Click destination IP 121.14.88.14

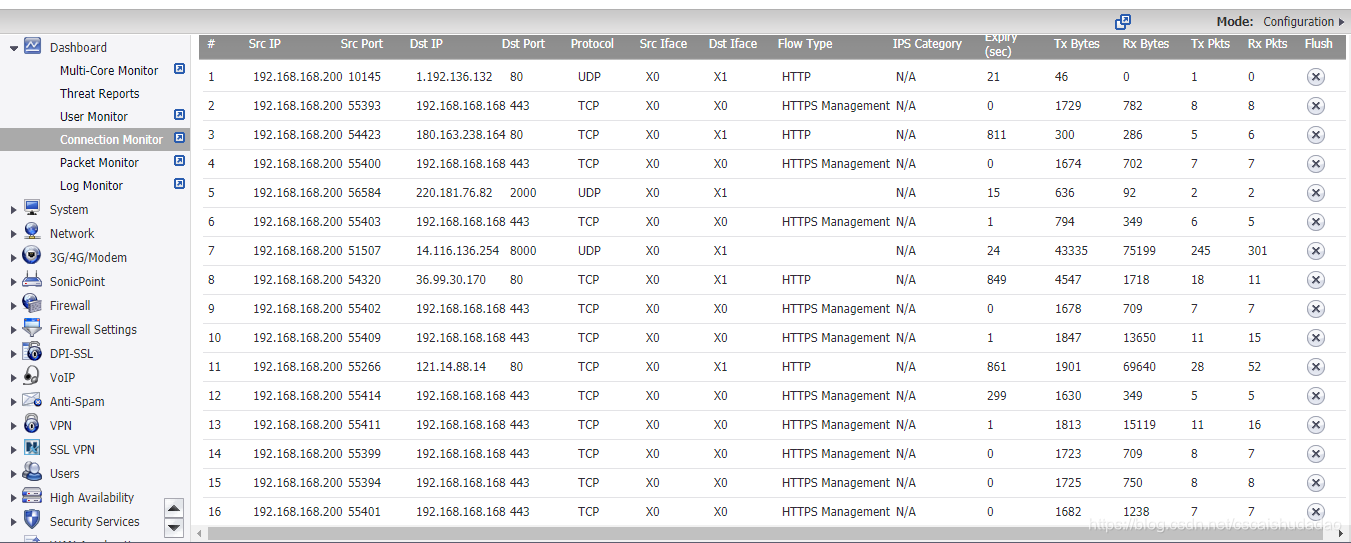(x=451, y=367)
